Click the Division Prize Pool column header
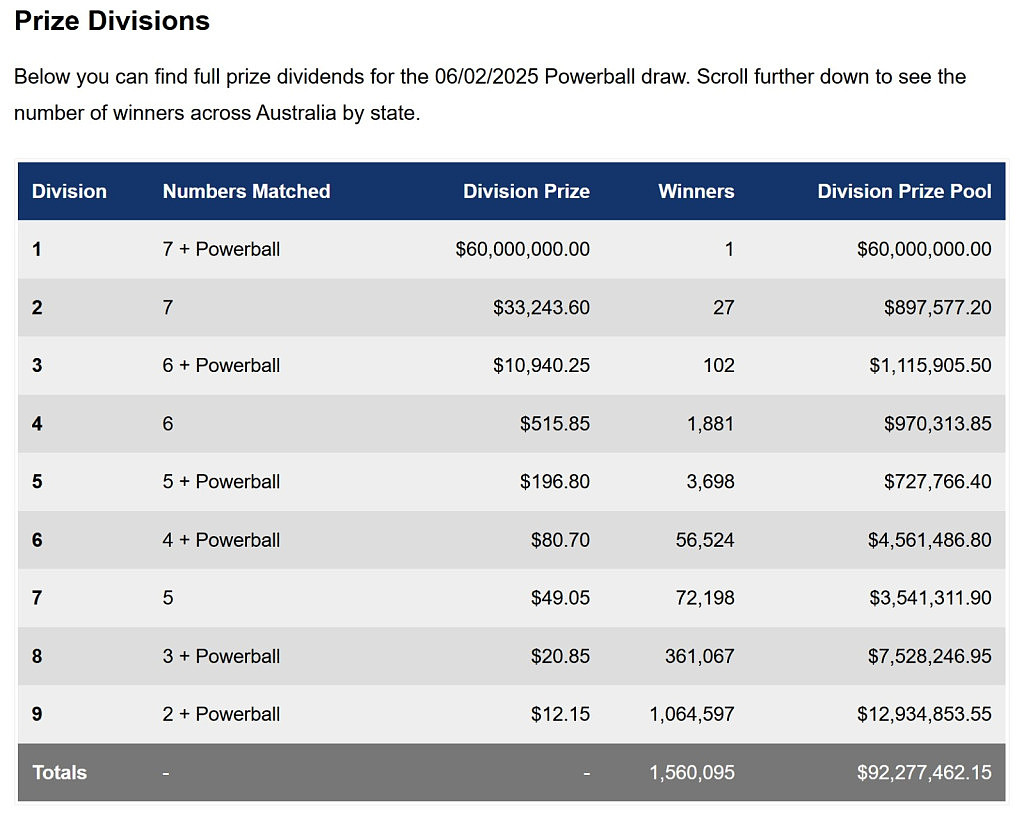The height and width of the screenshot is (821, 1024). coord(904,191)
